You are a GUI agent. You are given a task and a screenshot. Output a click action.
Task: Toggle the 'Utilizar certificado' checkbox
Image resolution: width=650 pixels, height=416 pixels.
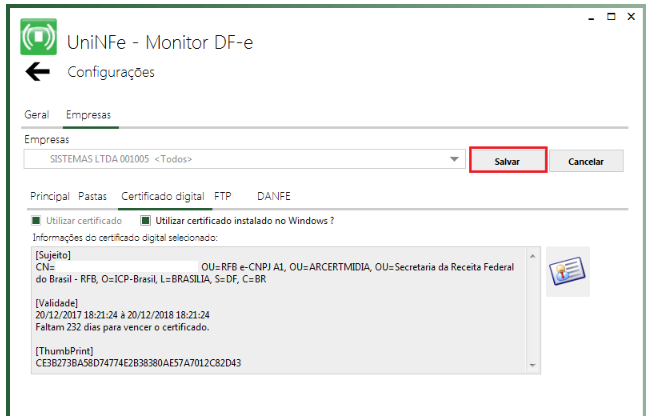pos(36,220)
